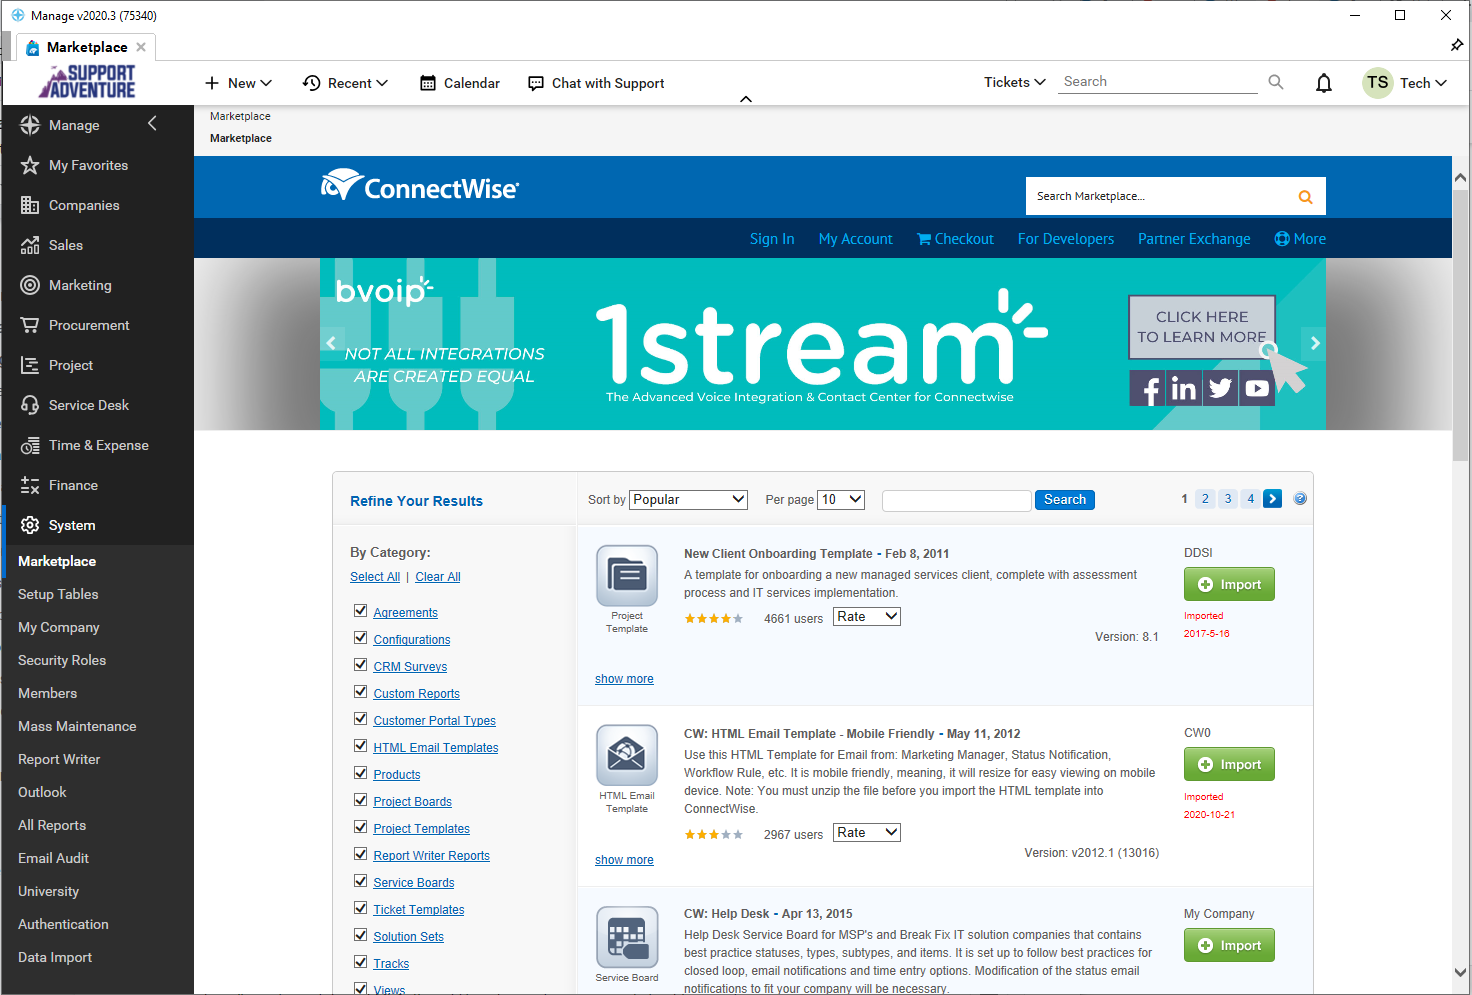The height and width of the screenshot is (995, 1472).
Task: Open the Sort by Popular dropdown
Action: [x=687, y=499]
